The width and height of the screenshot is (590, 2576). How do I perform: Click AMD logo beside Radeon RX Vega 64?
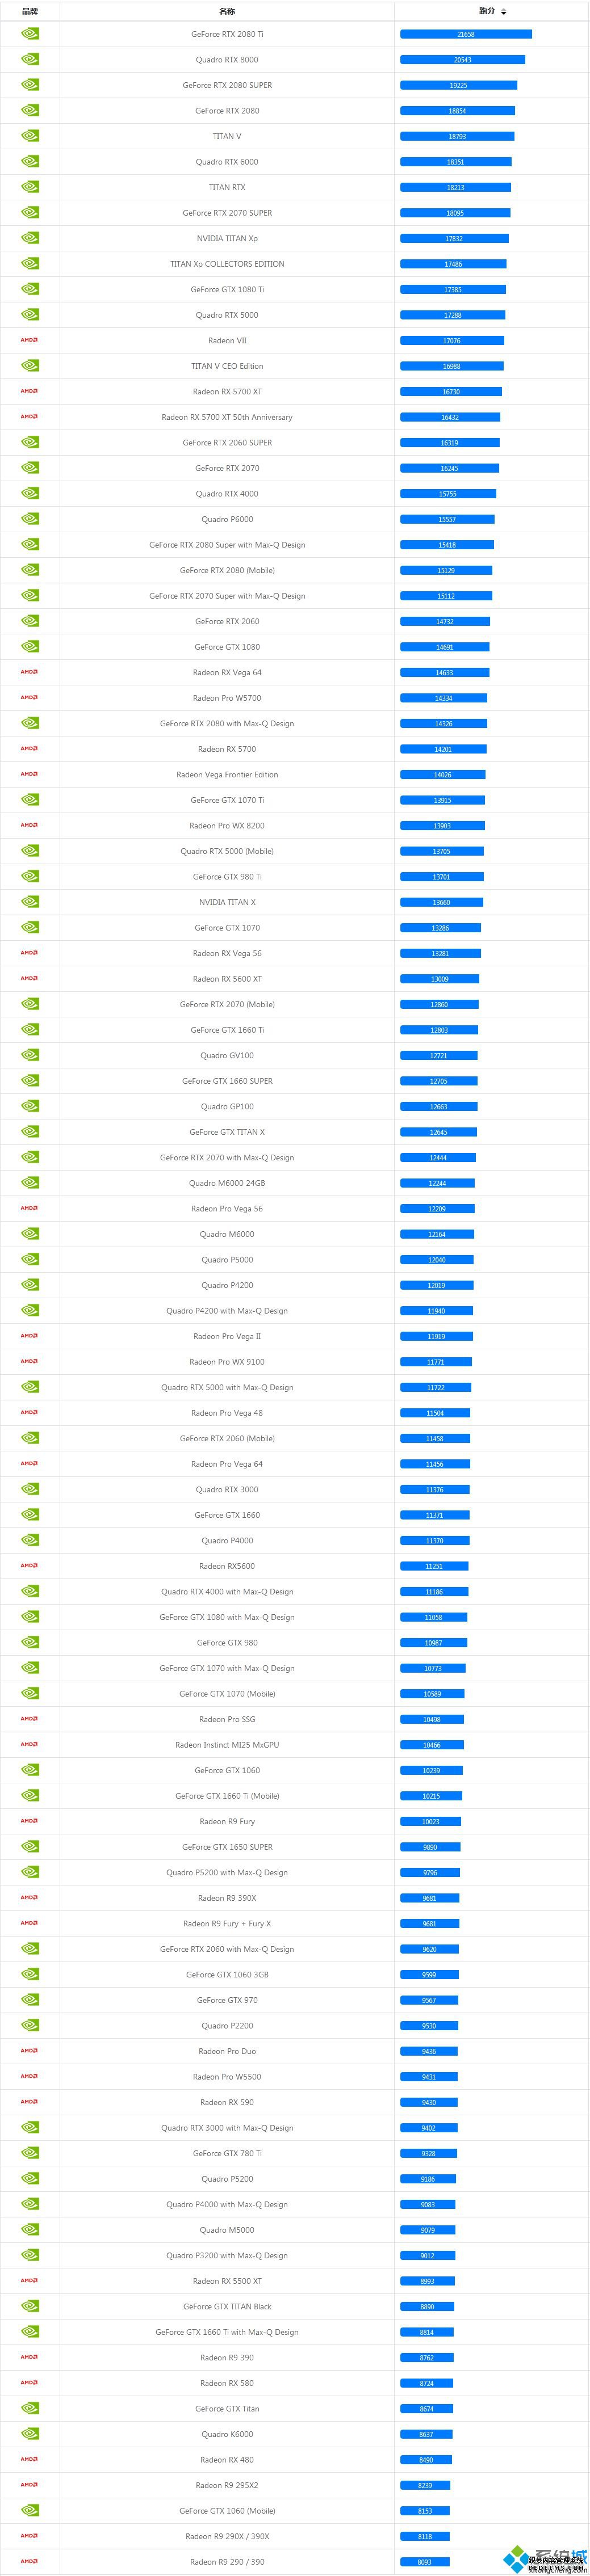(x=30, y=672)
